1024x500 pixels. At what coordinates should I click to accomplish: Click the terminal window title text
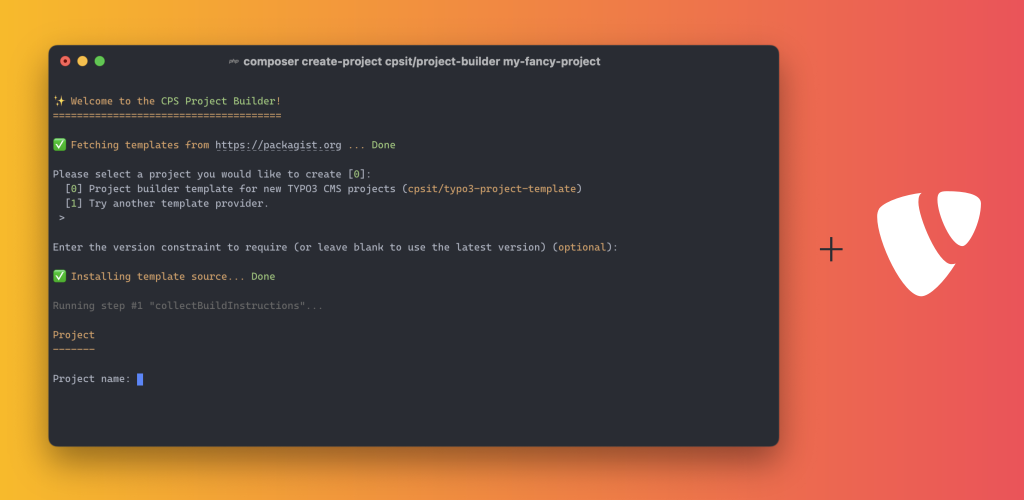pyautogui.click(x=422, y=61)
